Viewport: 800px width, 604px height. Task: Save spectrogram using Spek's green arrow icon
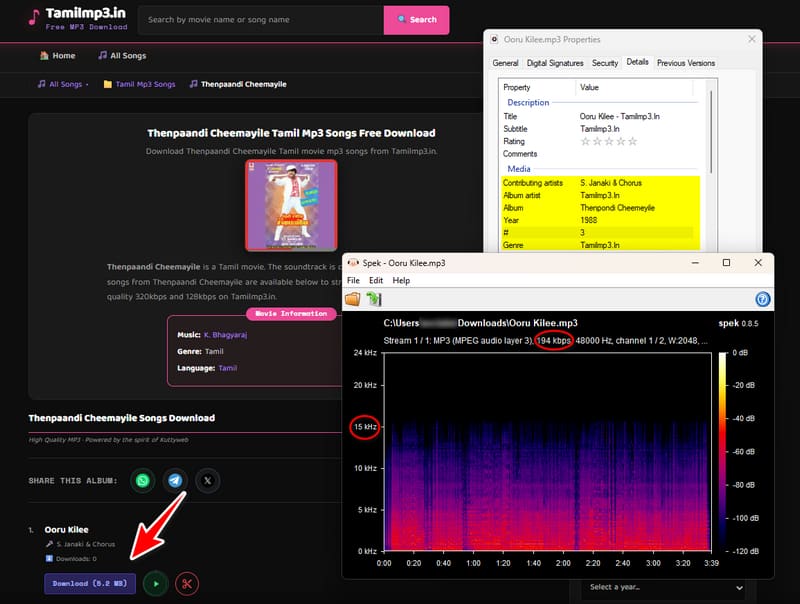tap(374, 299)
